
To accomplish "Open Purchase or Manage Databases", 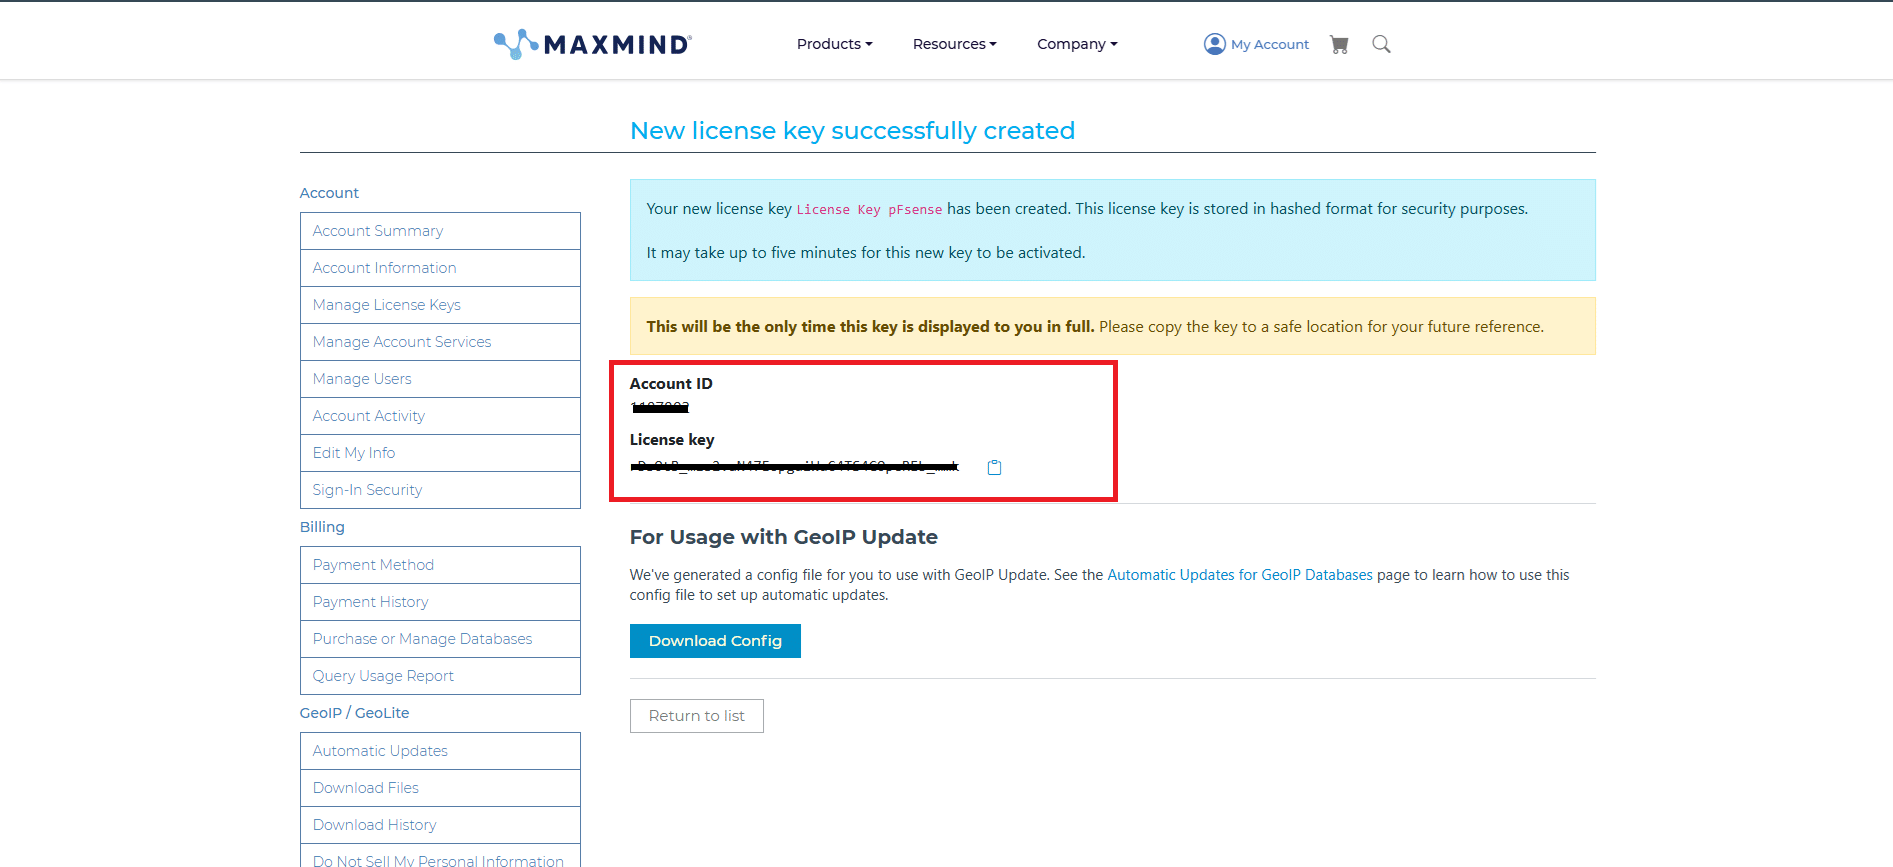I will pos(440,639).
